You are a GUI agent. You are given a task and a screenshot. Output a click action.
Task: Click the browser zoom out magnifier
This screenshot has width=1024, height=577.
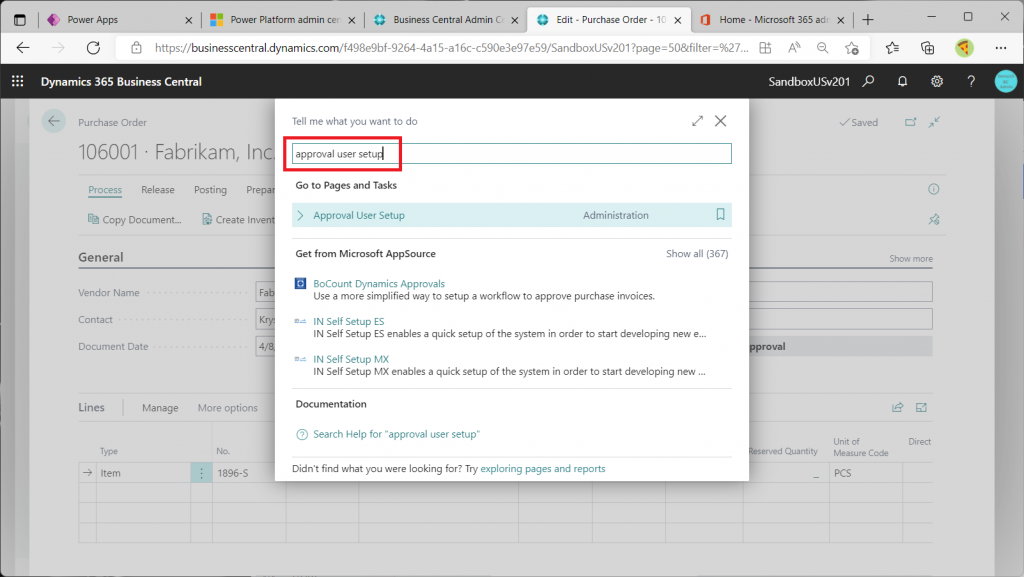pyautogui.click(x=823, y=48)
